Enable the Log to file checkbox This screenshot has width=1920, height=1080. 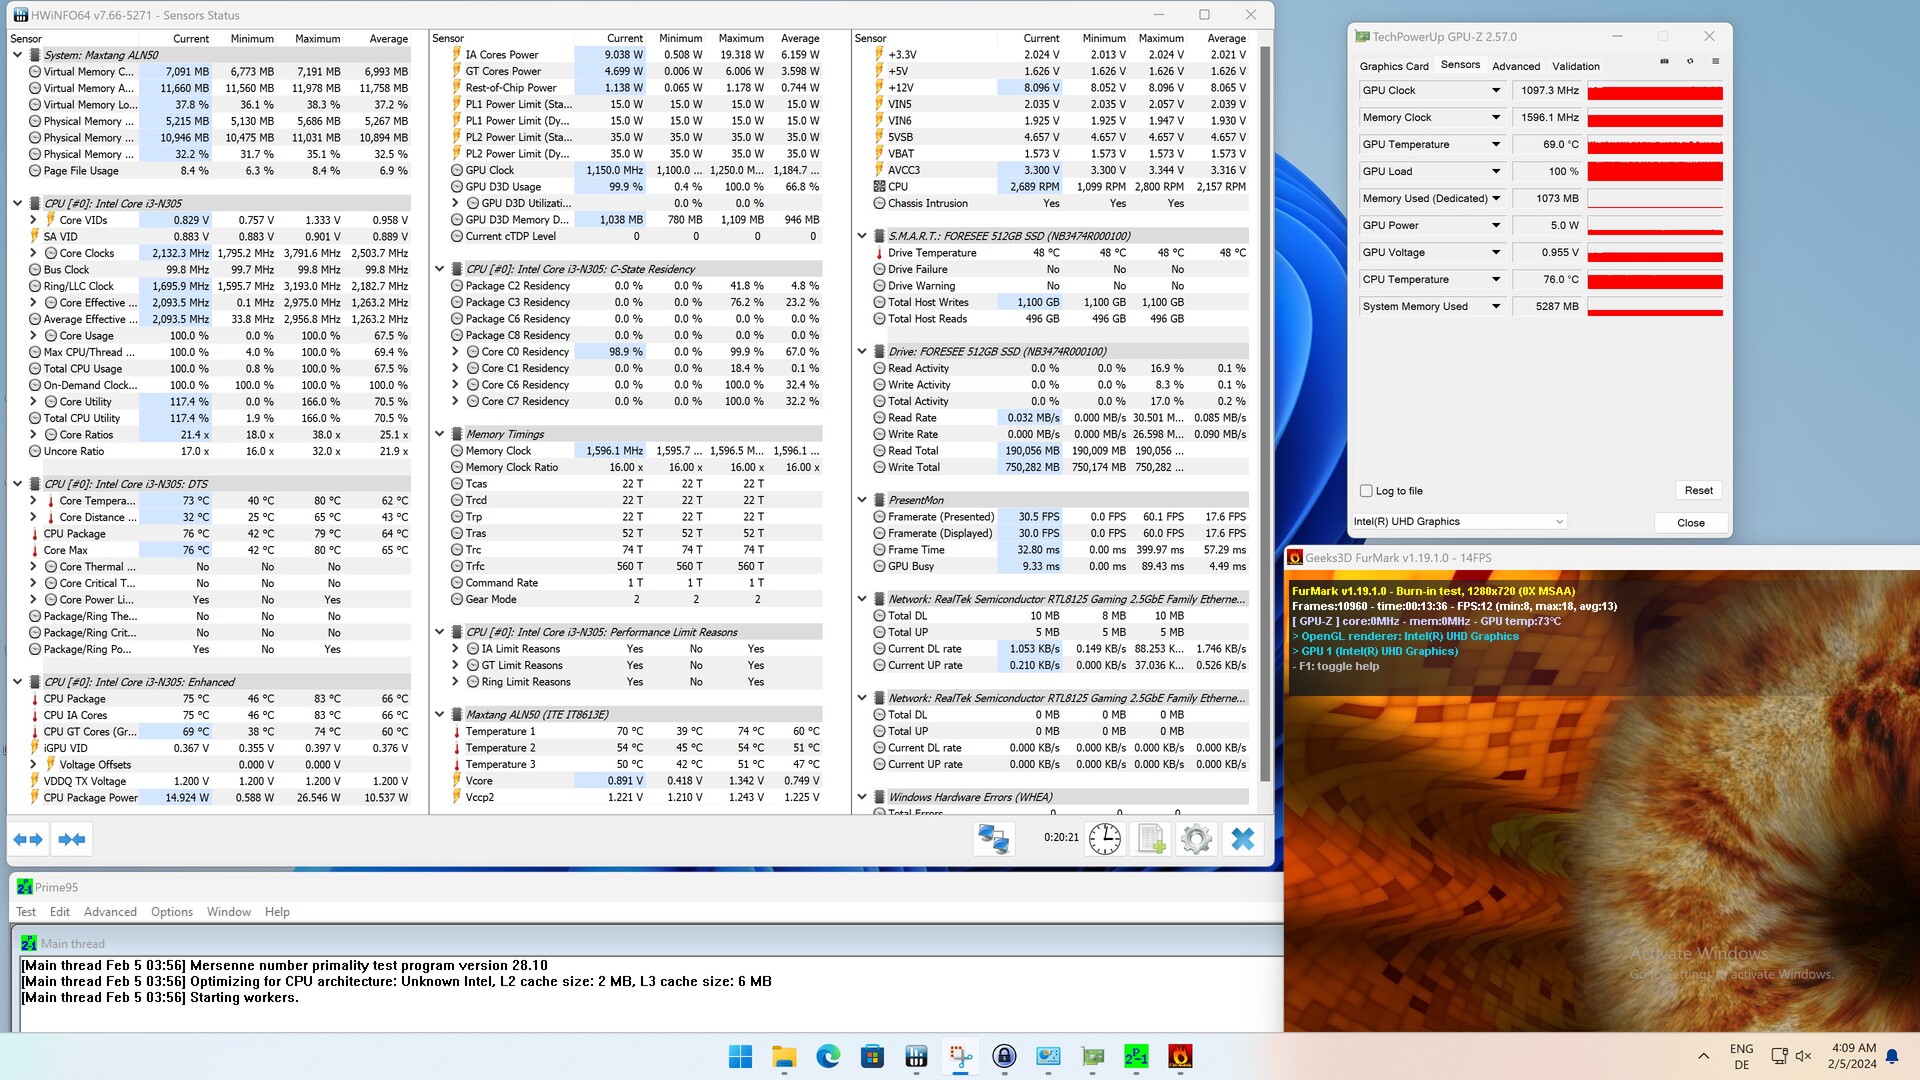coord(1366,491)
